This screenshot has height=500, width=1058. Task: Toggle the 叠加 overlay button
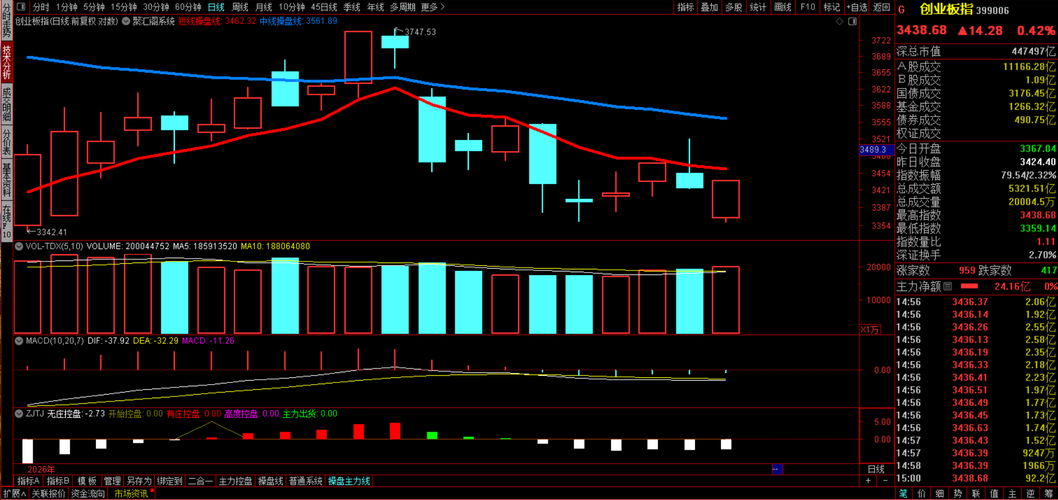709,7
